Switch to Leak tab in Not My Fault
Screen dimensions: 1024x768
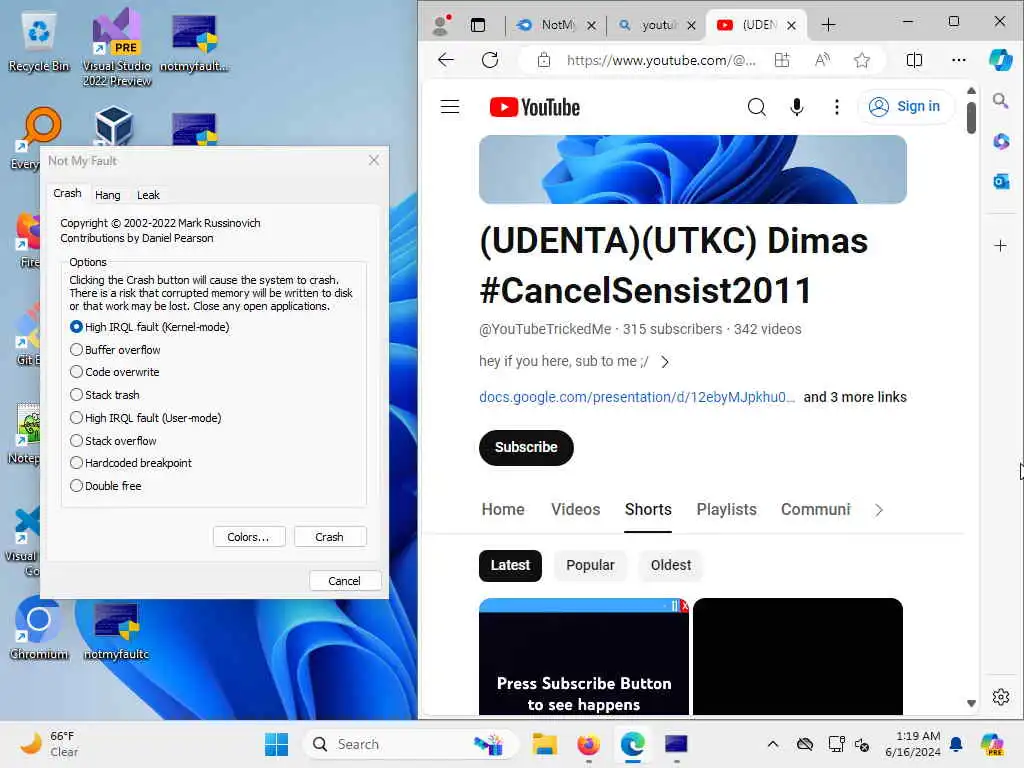click(x=148, y=195)
